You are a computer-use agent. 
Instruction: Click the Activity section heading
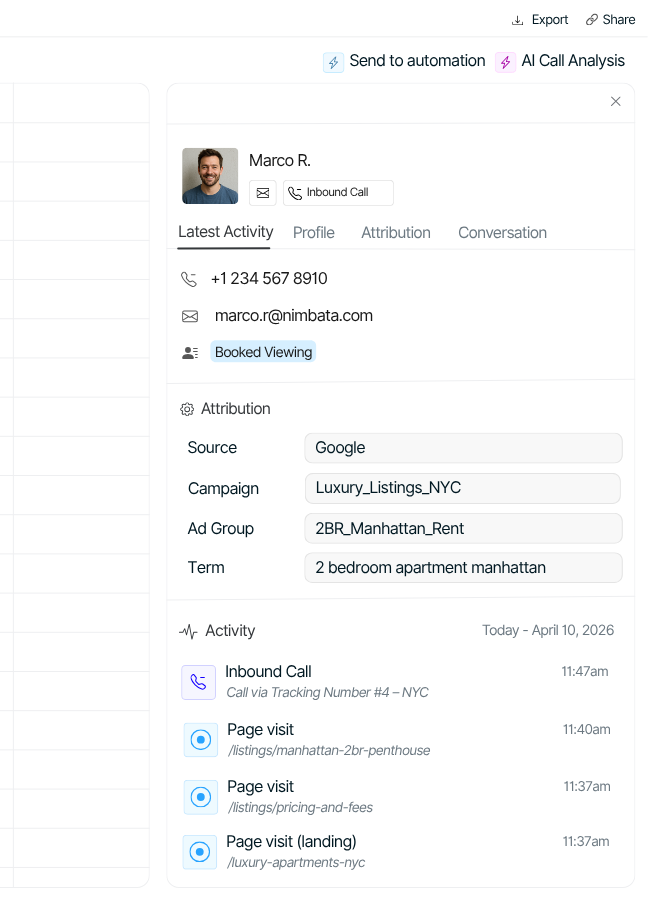tap(230, 631)
